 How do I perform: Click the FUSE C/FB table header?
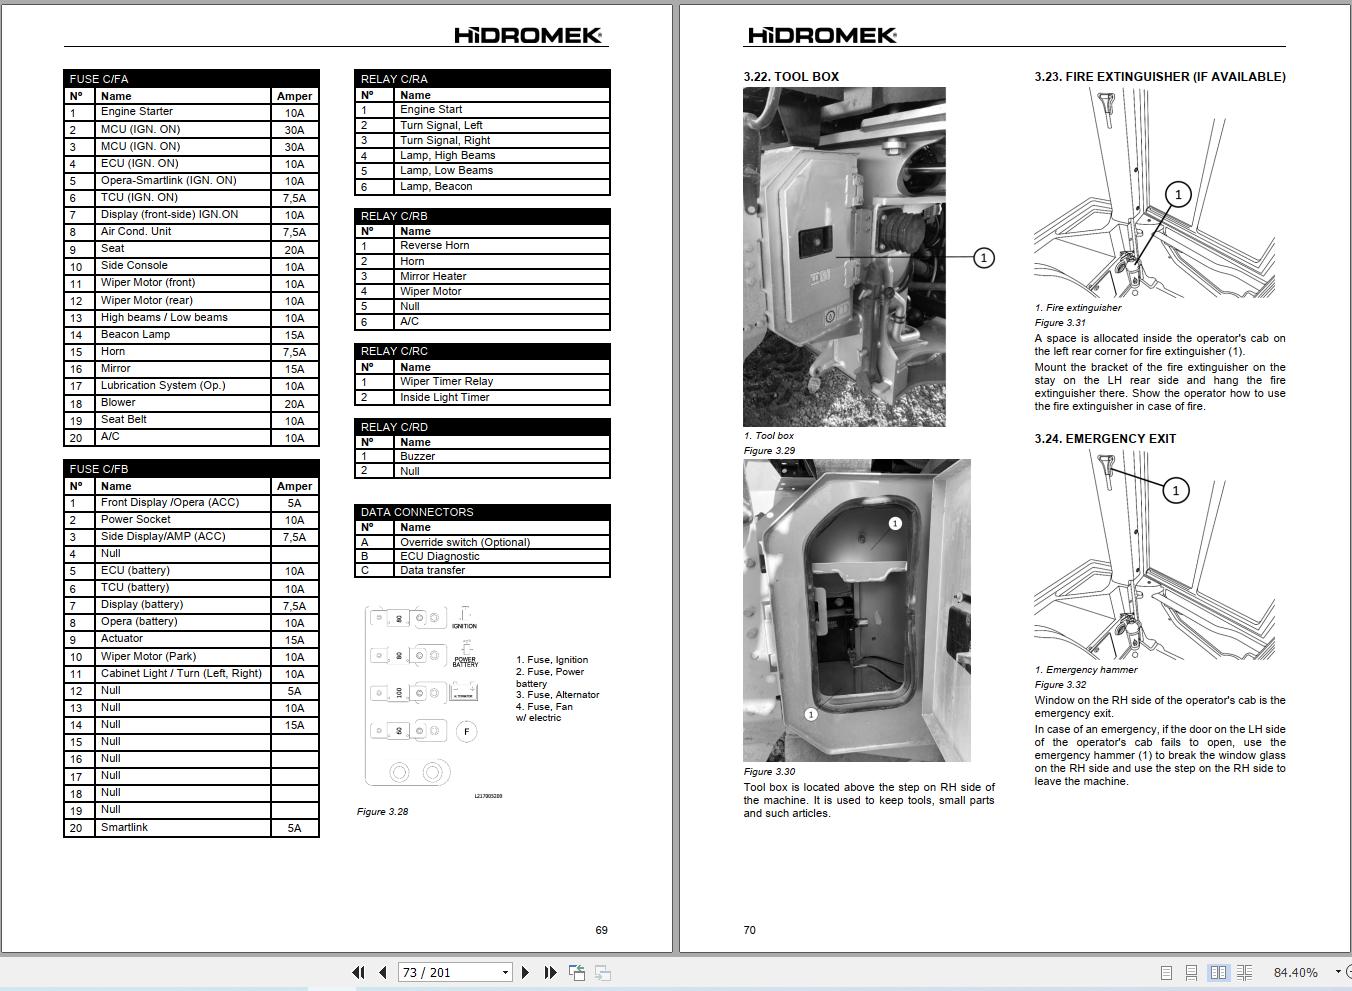tap(191, 468)
